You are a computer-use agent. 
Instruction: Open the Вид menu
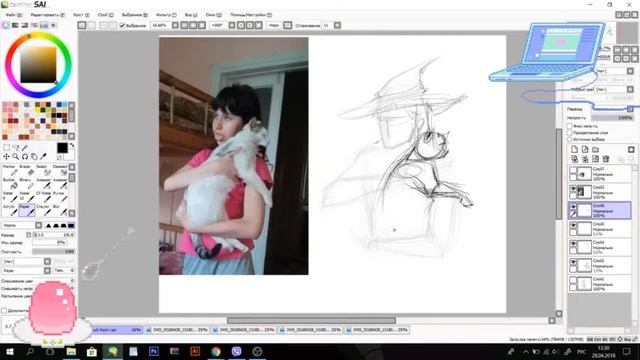(x=191, y=15)
